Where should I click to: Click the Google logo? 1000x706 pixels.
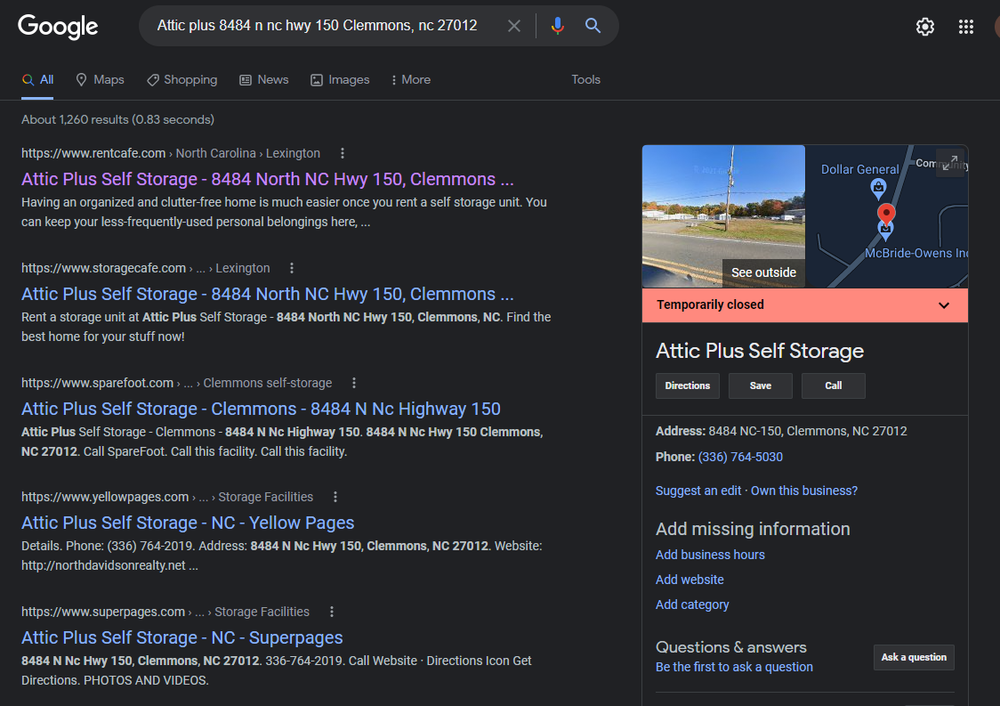[x=58, y=27]
